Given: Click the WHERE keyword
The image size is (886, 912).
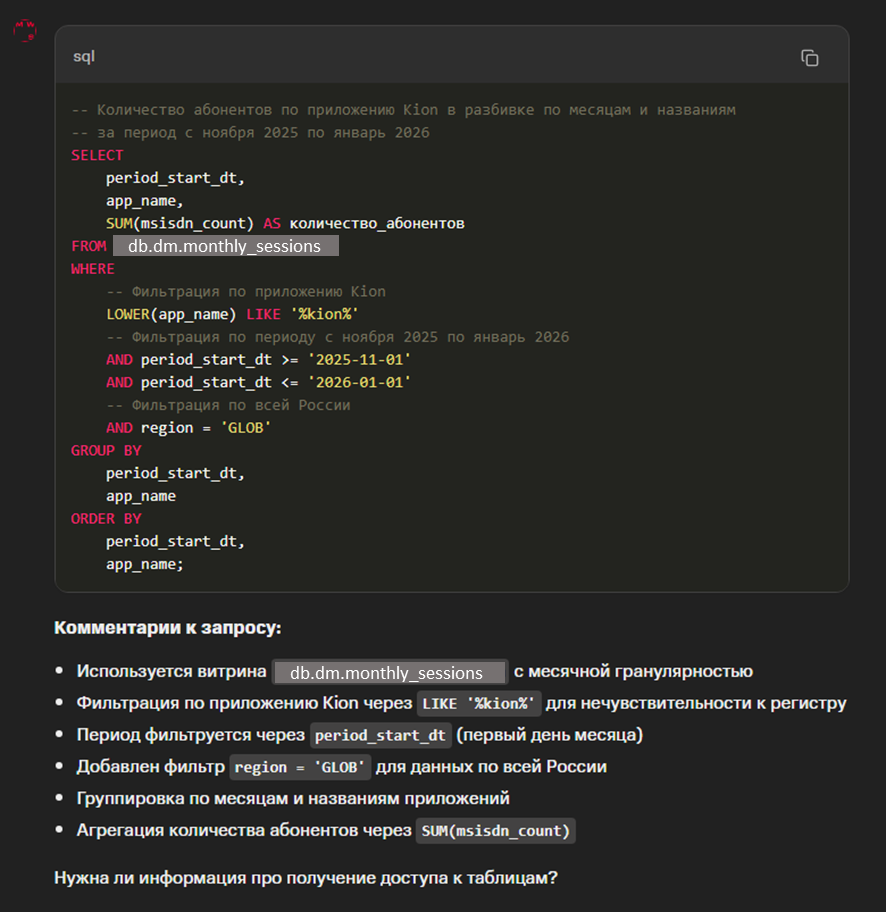Looking at the screenshot, I should pyautogui.click(x=93, y=269).
